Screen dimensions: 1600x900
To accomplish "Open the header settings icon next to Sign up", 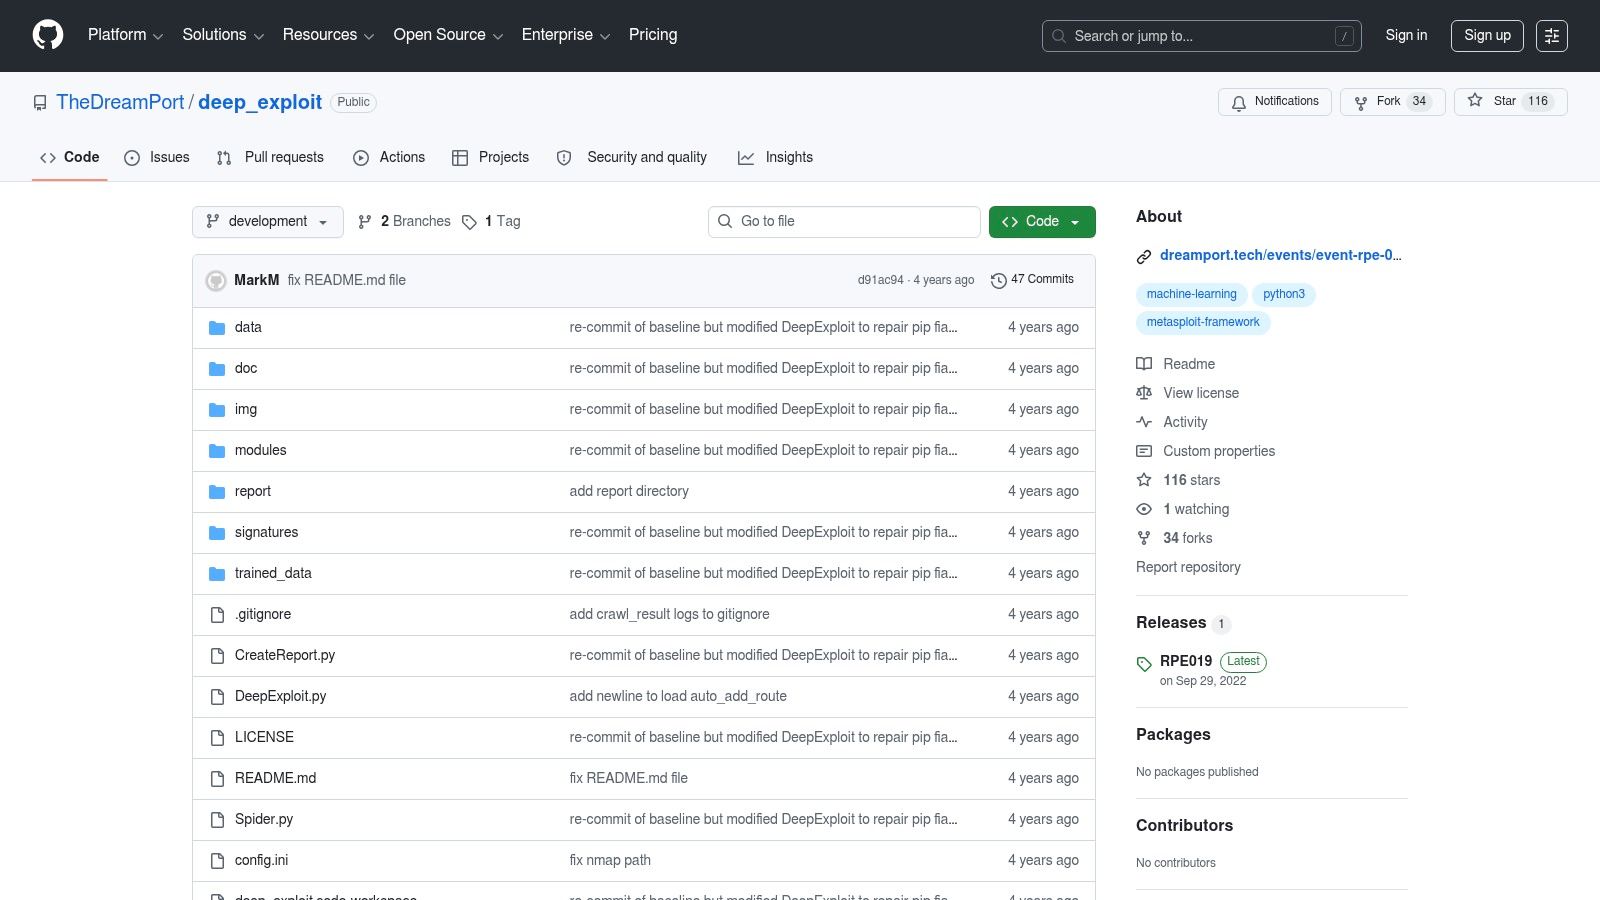I will click(1552, 36).
